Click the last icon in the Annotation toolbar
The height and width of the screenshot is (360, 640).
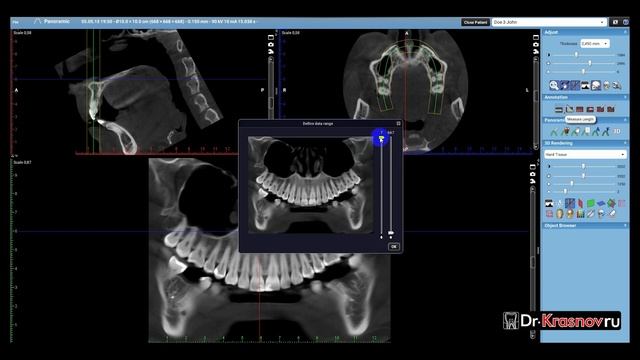tap(611, 109)
